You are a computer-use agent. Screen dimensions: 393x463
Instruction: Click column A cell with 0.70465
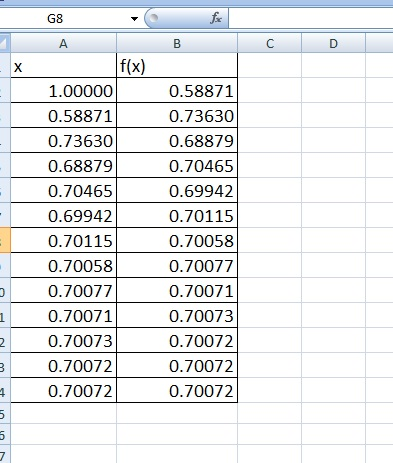pyautogui.click(x=64, y=190)
